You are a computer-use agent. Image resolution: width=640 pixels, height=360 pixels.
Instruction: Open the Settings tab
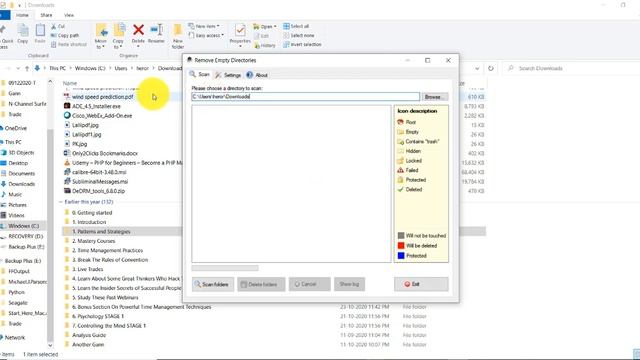228,75
